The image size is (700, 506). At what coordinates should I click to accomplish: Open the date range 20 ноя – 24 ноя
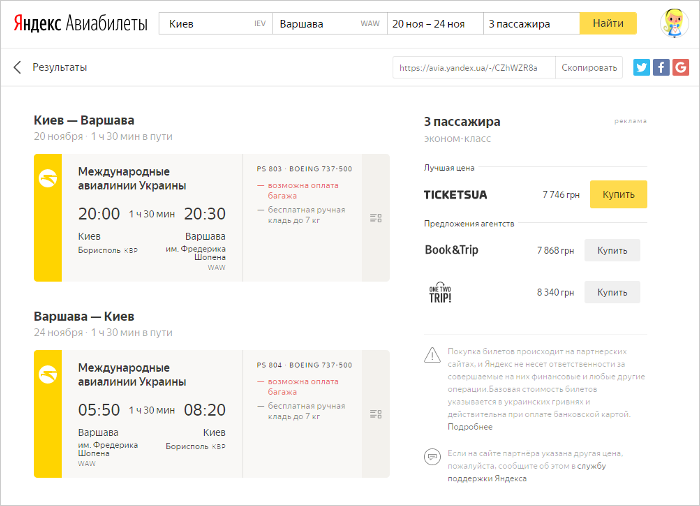point(435,24)
